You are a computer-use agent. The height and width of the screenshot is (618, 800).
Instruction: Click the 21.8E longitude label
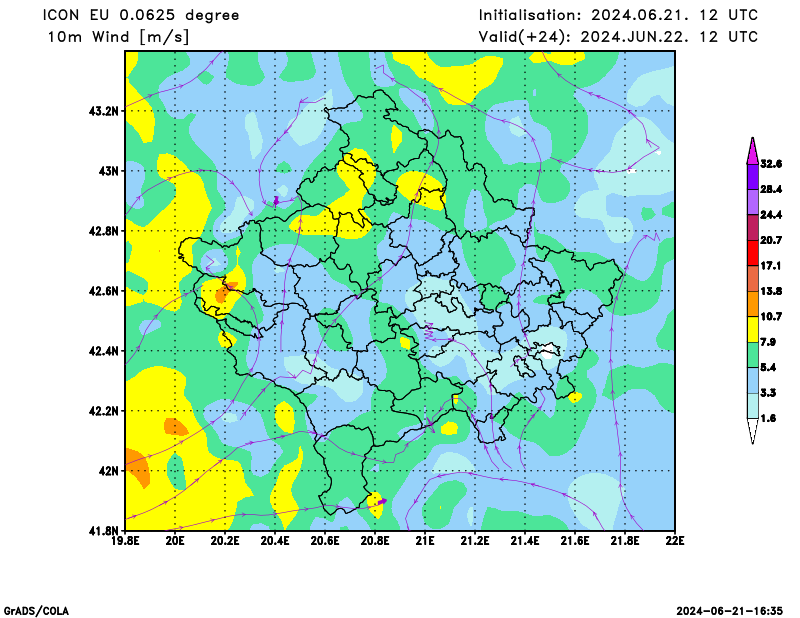(x=625, y=541)
